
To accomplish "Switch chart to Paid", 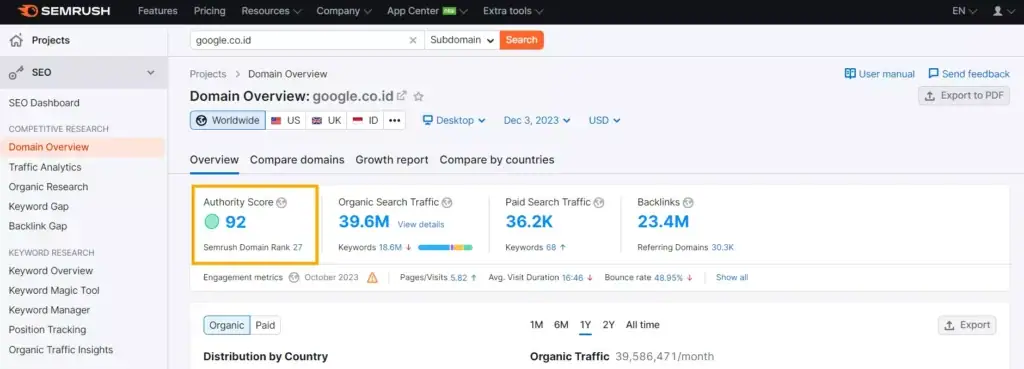I will (265, 325).
